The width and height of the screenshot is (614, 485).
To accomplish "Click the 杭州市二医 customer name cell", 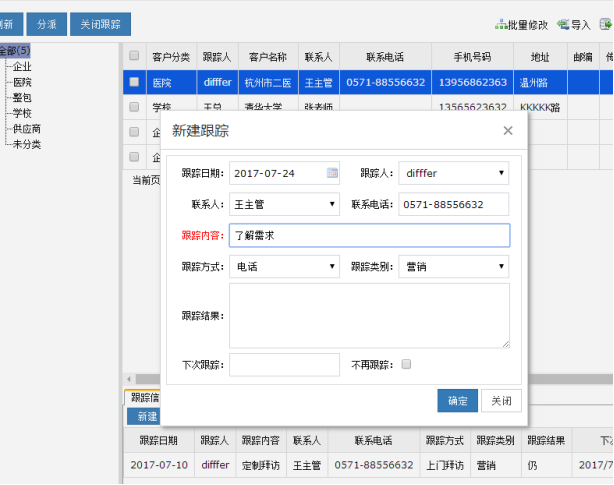I will [x=268, y=83].
